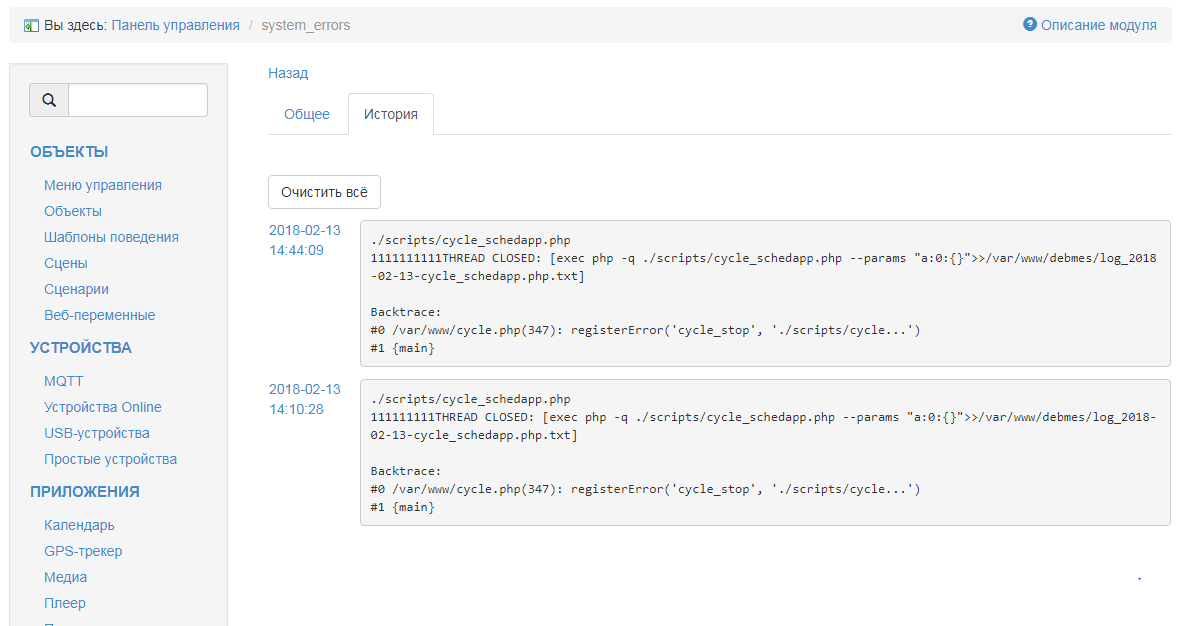Open the MQTT devices page
The height and width of the screenshot is (626, 1201).
point(64,381)
